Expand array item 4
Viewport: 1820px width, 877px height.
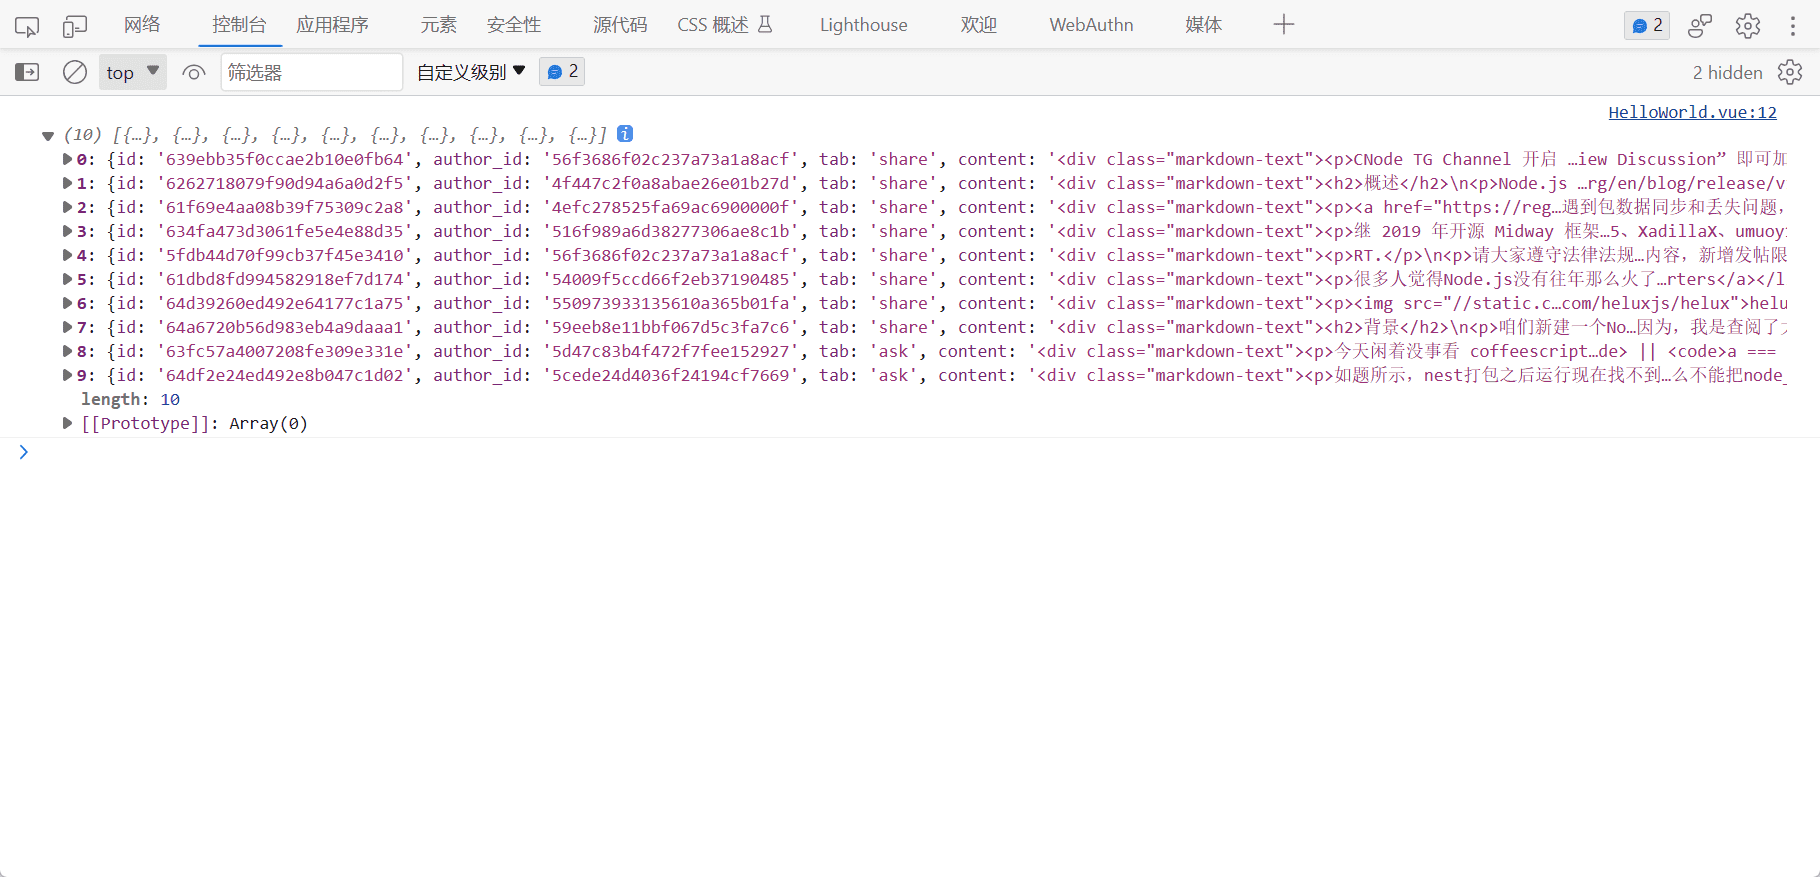[x=67, y=255]
